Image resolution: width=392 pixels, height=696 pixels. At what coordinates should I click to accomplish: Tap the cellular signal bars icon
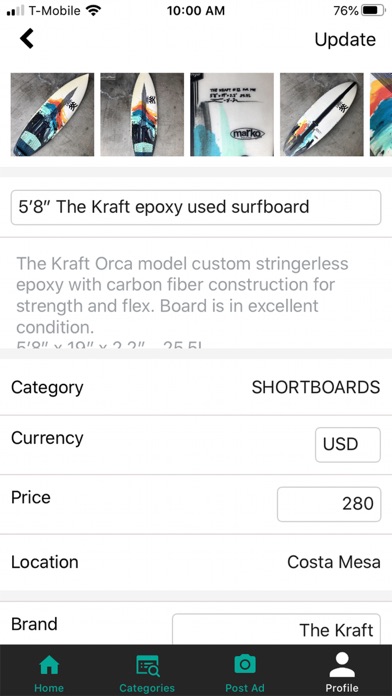pyautogui.click(x=16, y=10)
